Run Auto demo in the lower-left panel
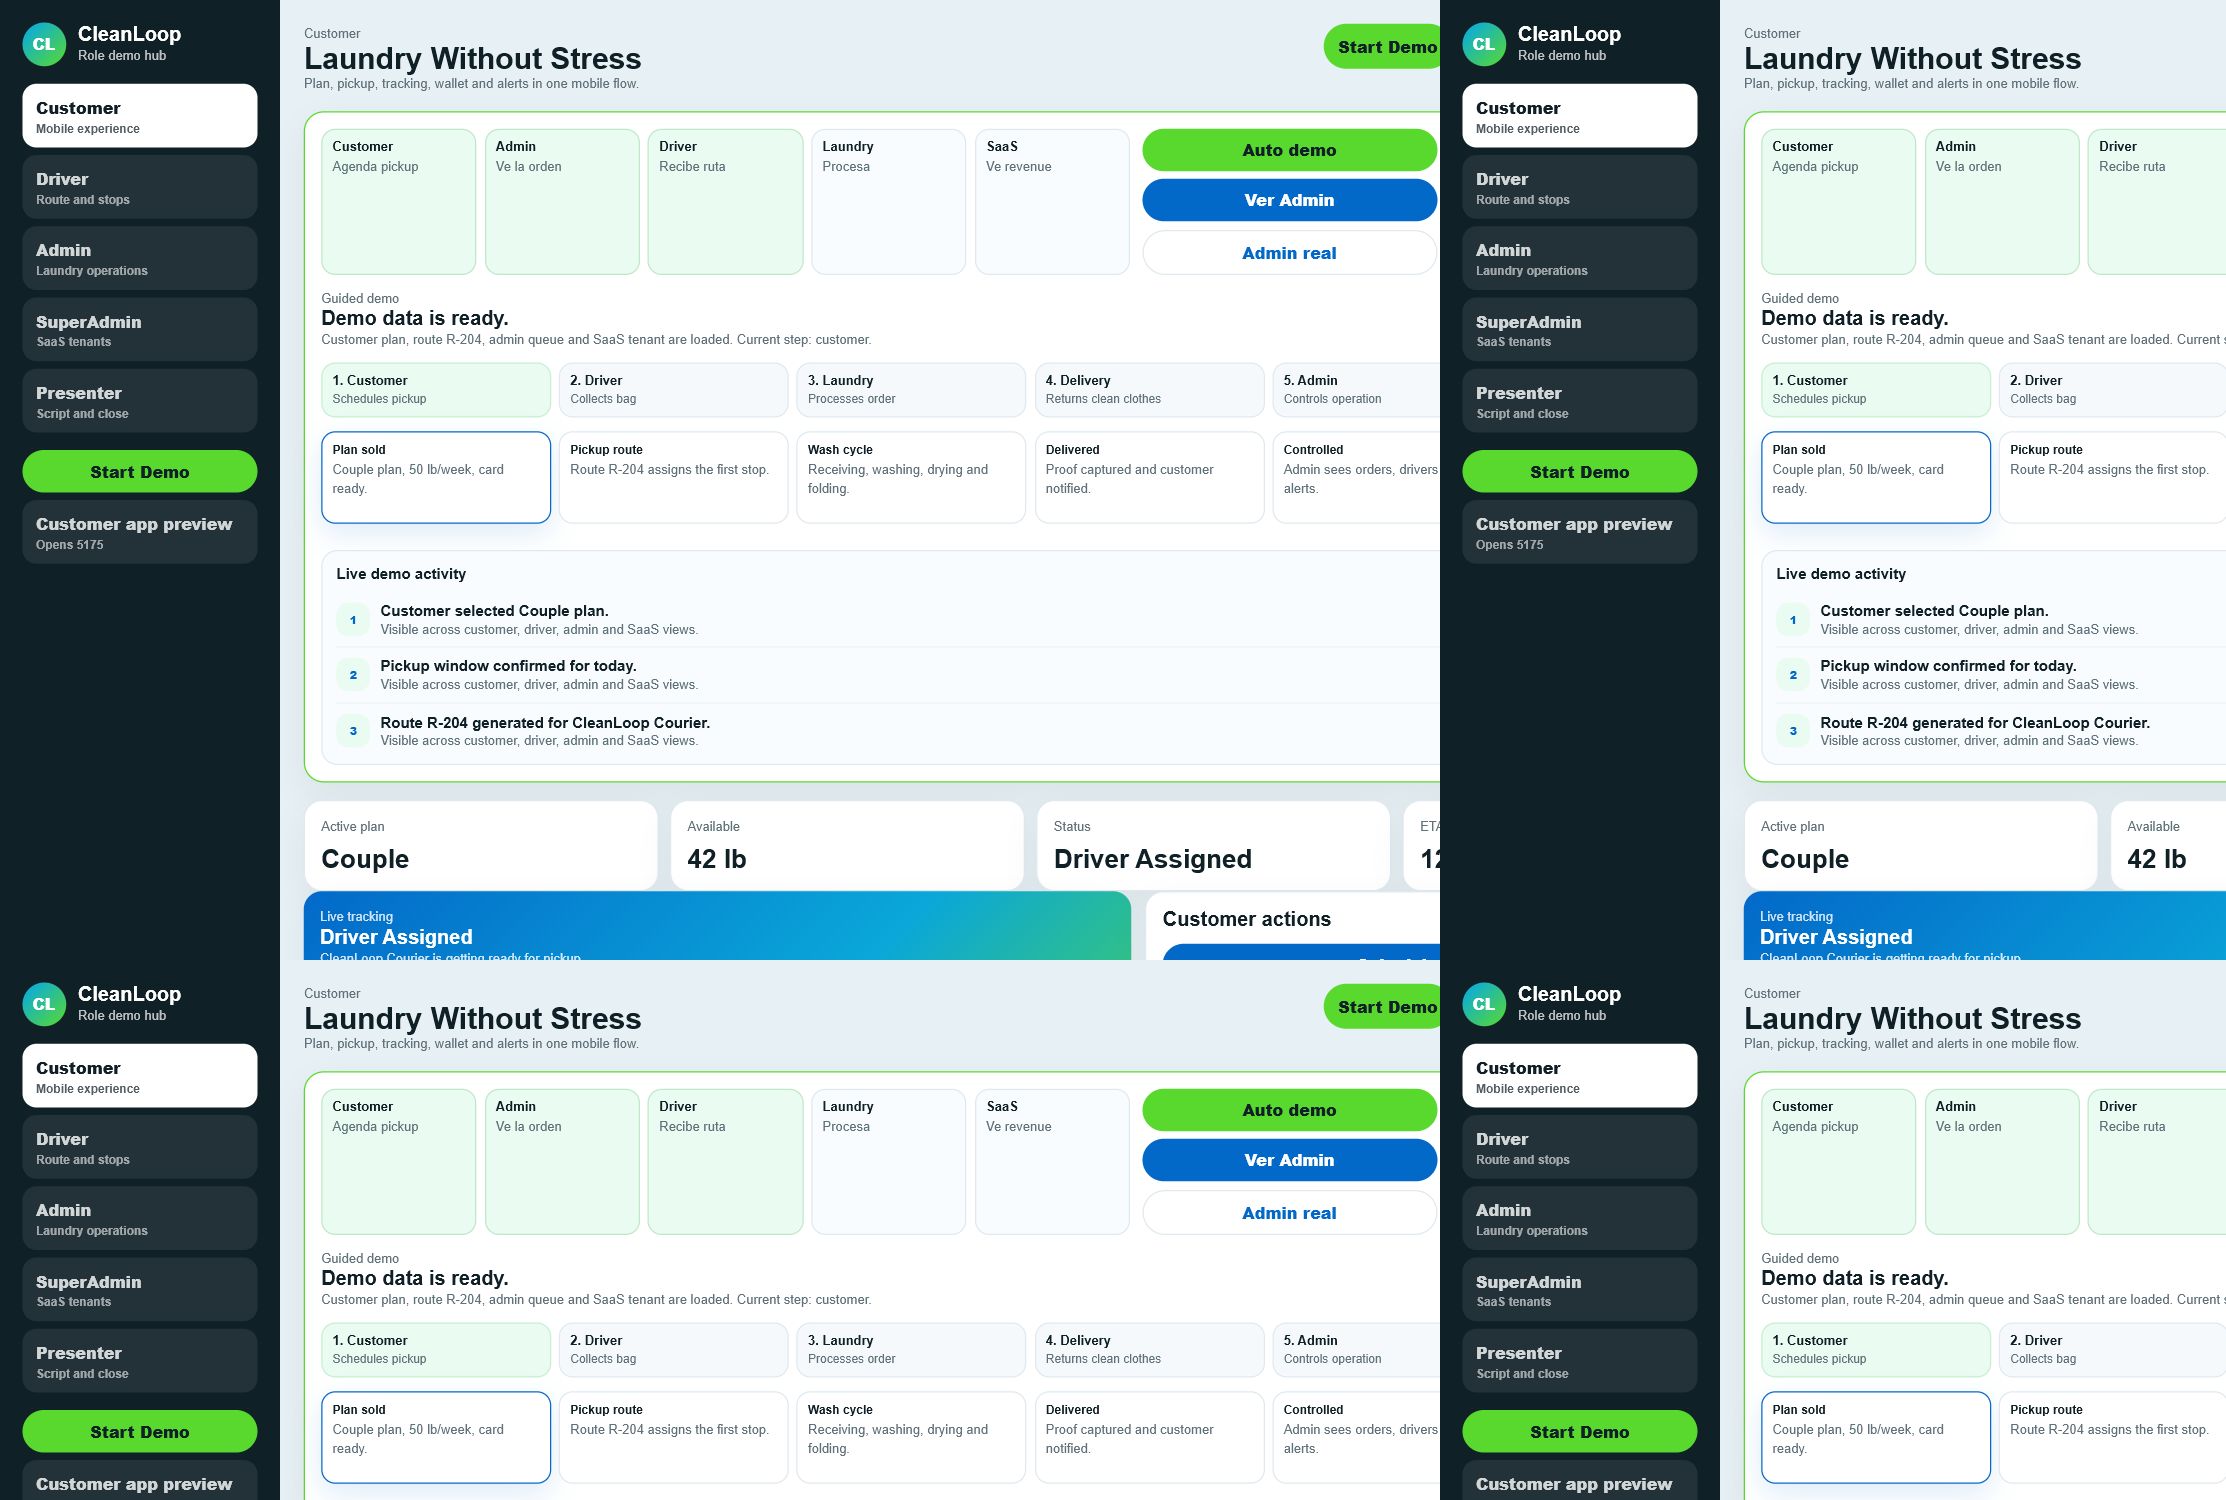 point(1289,1110)
